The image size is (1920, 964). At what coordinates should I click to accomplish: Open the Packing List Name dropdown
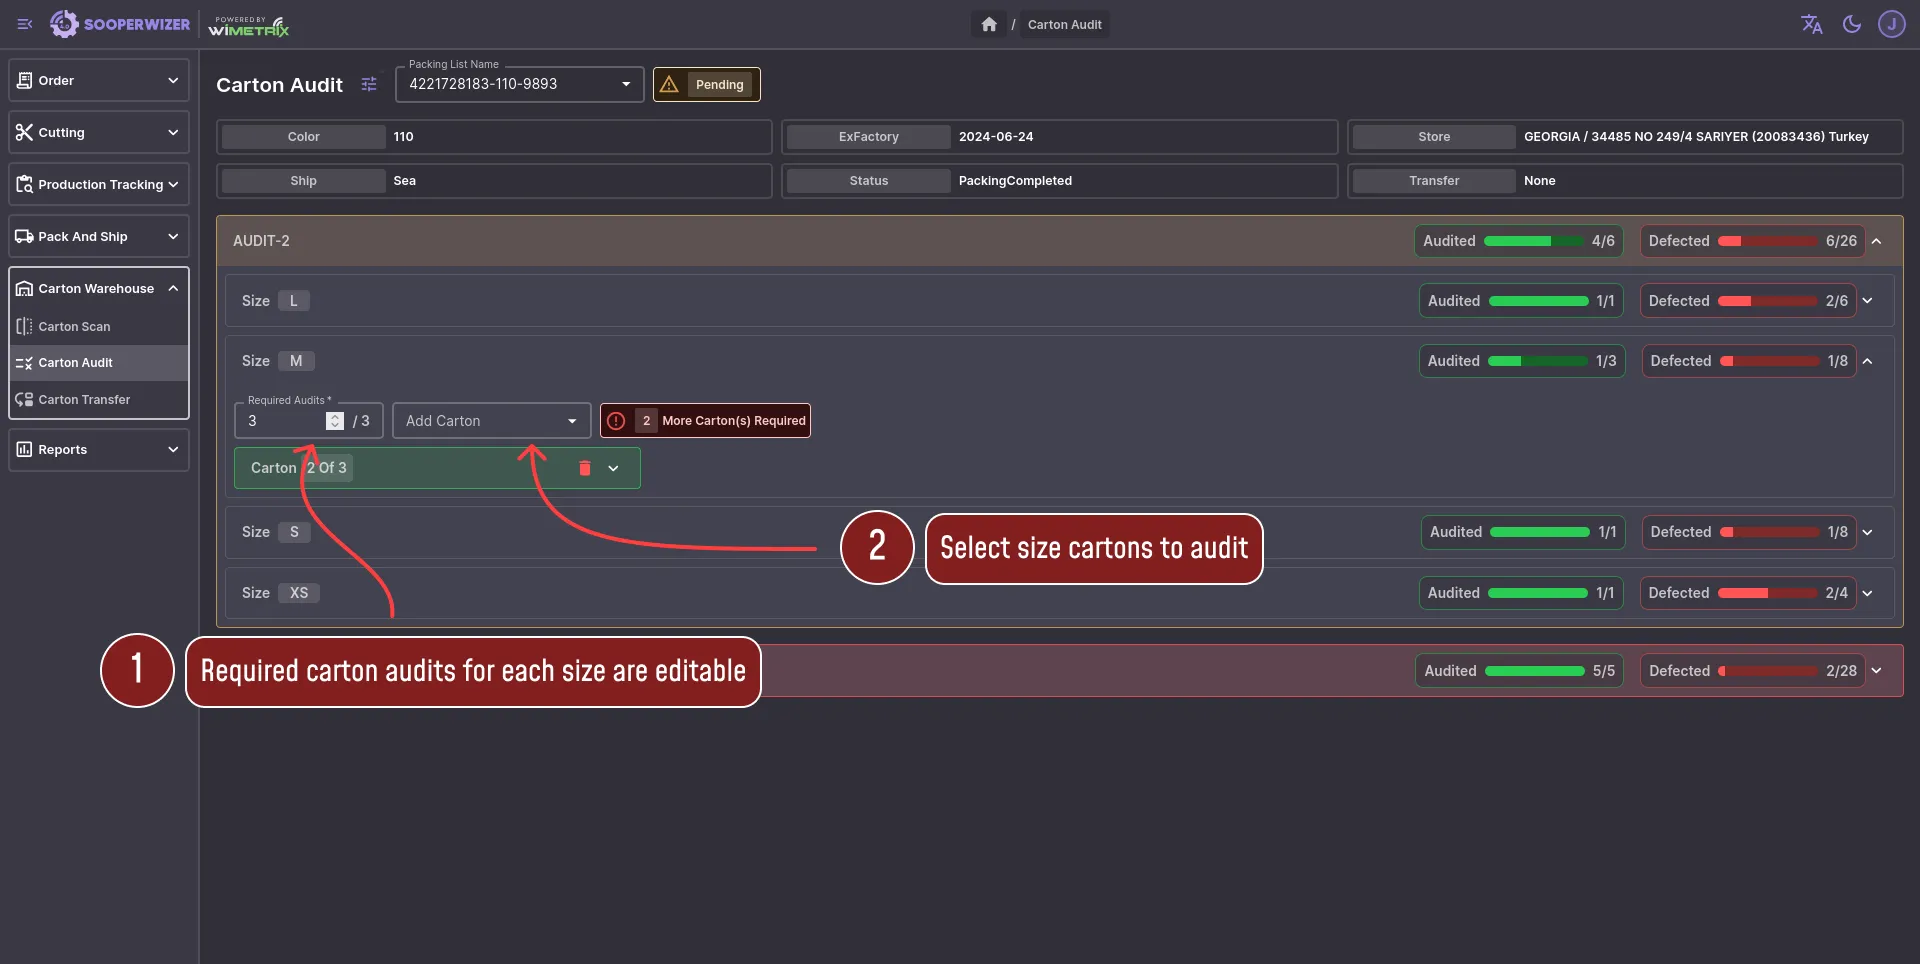tap(626, 84)
